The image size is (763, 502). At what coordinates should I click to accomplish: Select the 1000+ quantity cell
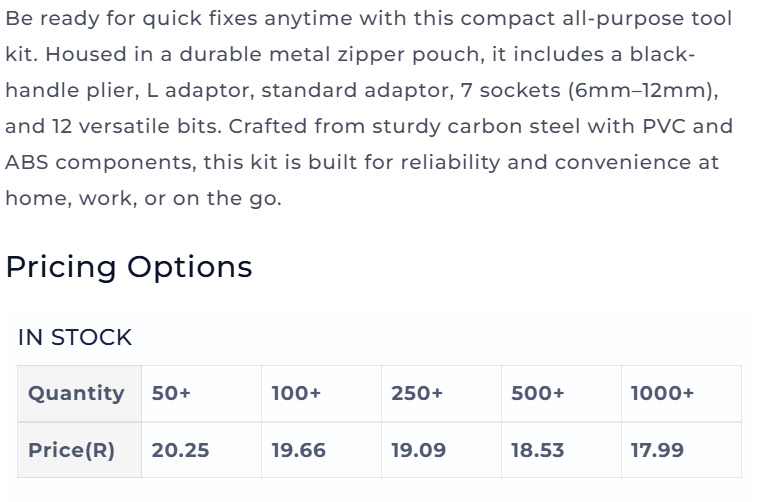point(682,394)
